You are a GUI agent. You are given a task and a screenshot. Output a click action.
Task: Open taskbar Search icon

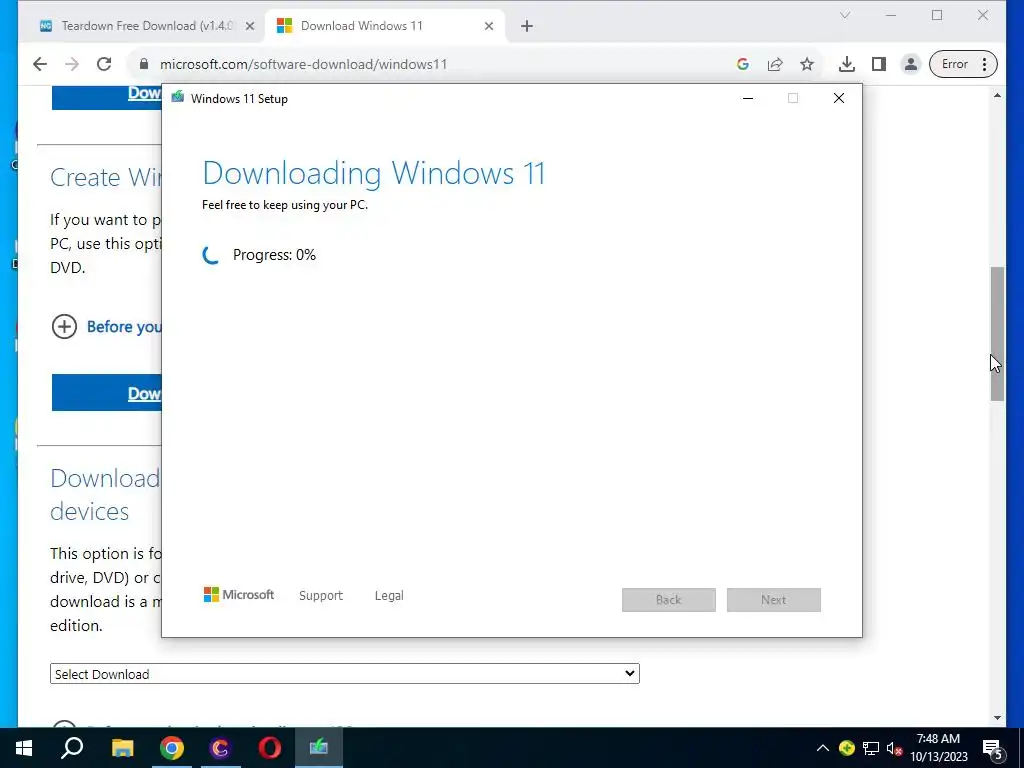point(72,748)
